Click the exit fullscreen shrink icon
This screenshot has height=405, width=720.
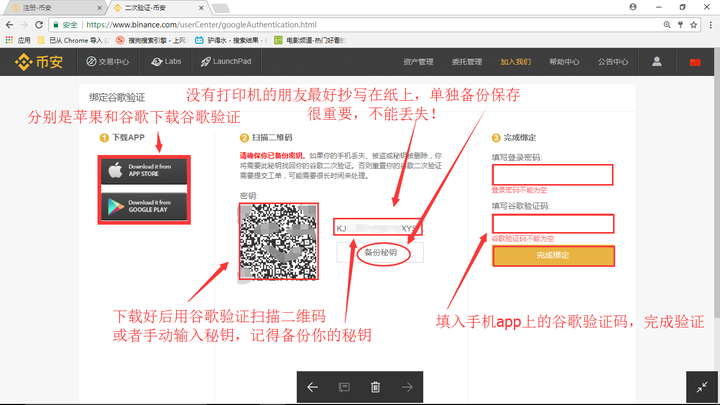(x=702, y=388)
